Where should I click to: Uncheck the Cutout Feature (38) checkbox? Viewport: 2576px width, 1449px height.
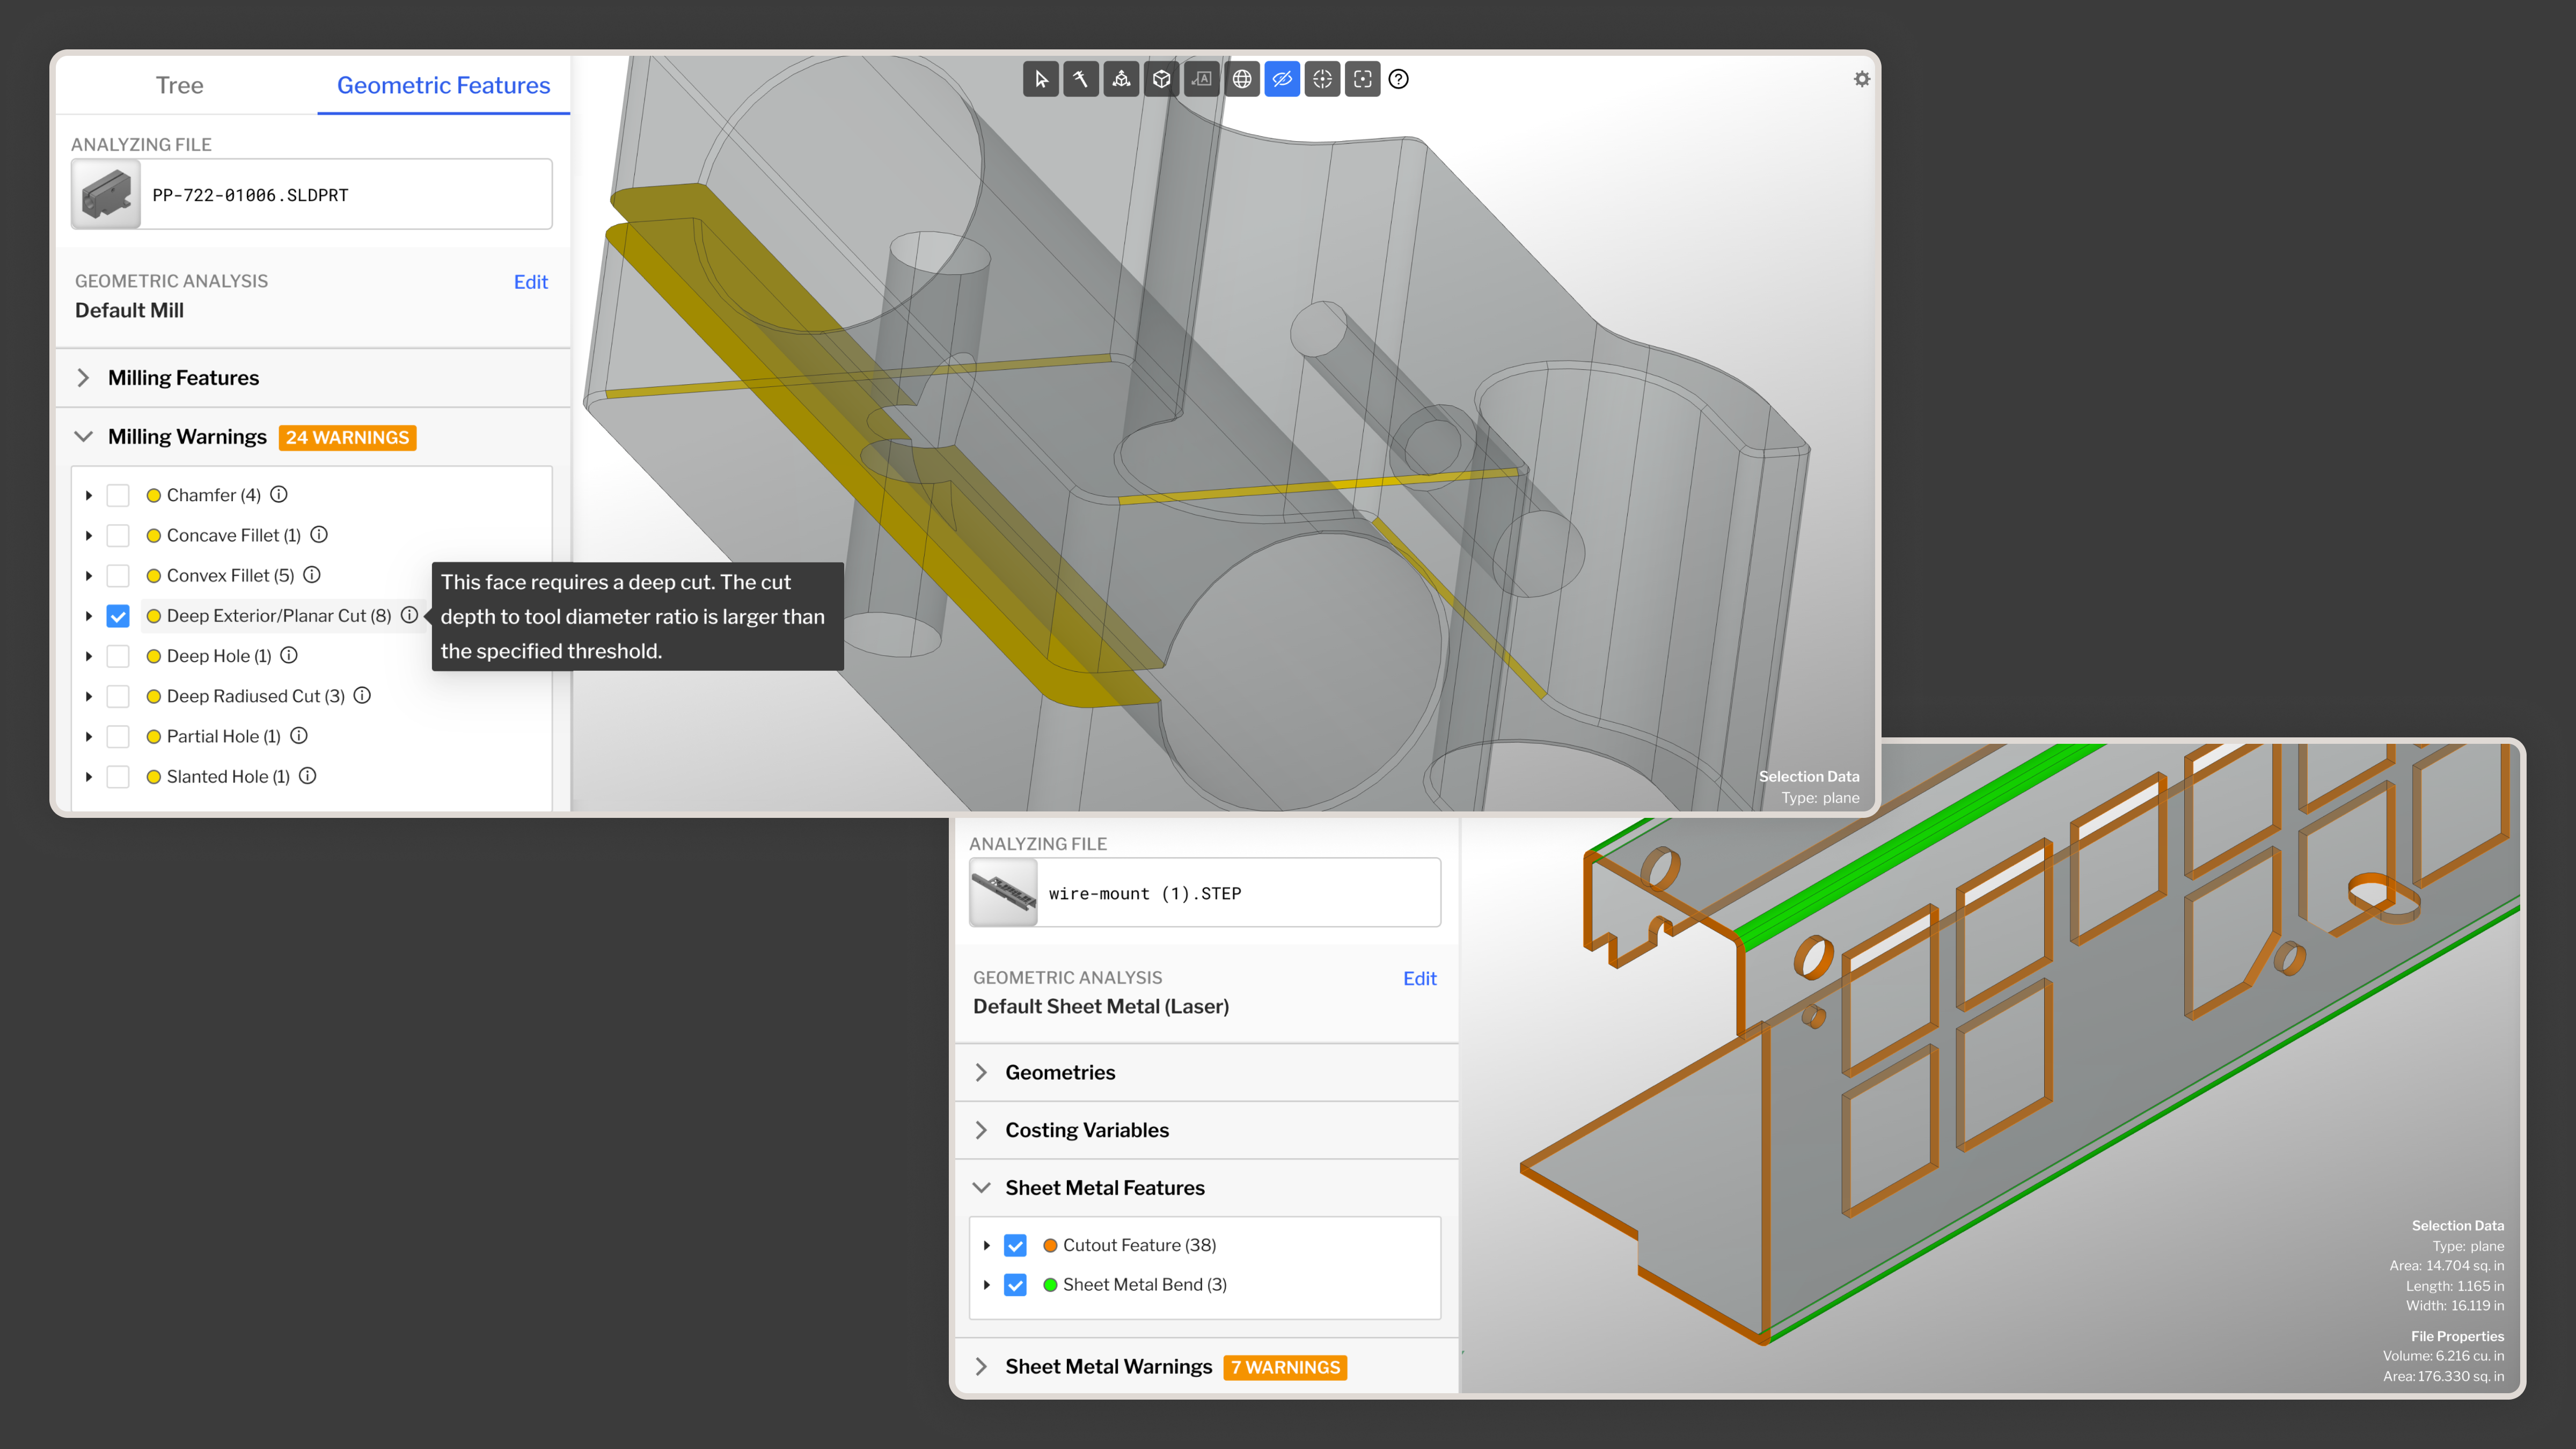point(1015,1245)
